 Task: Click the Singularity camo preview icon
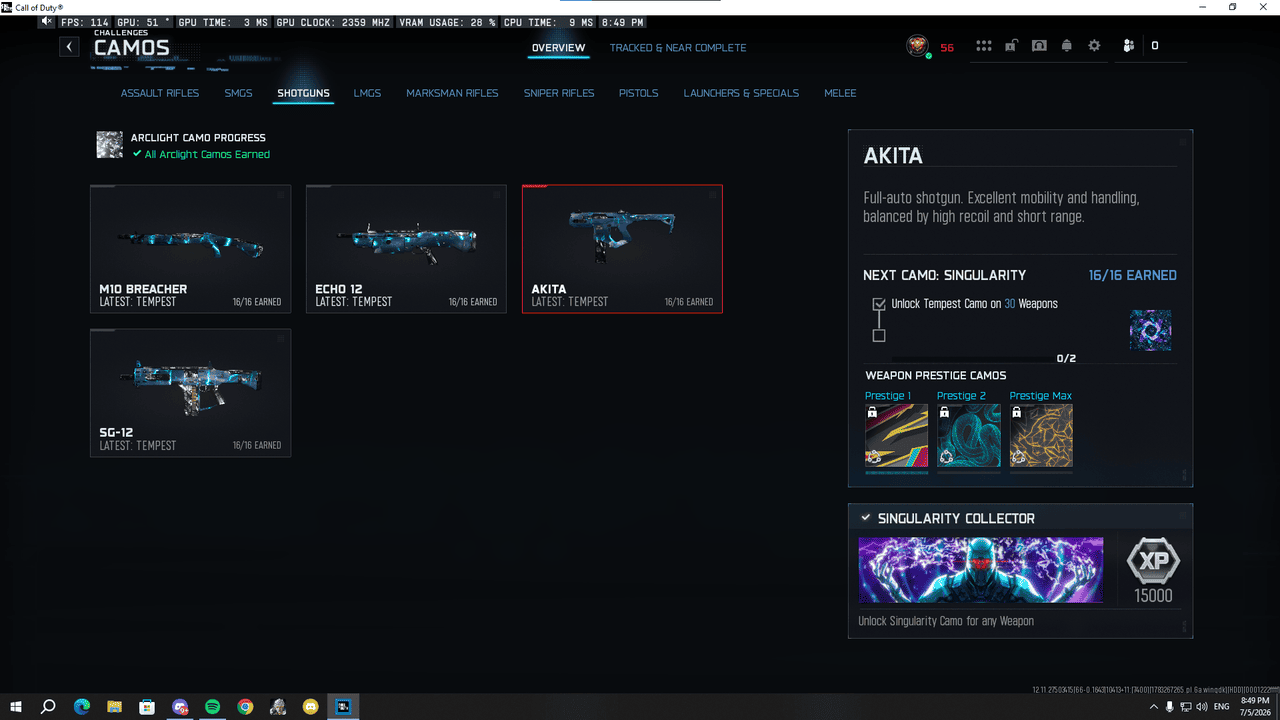(x=1150, y=330)
